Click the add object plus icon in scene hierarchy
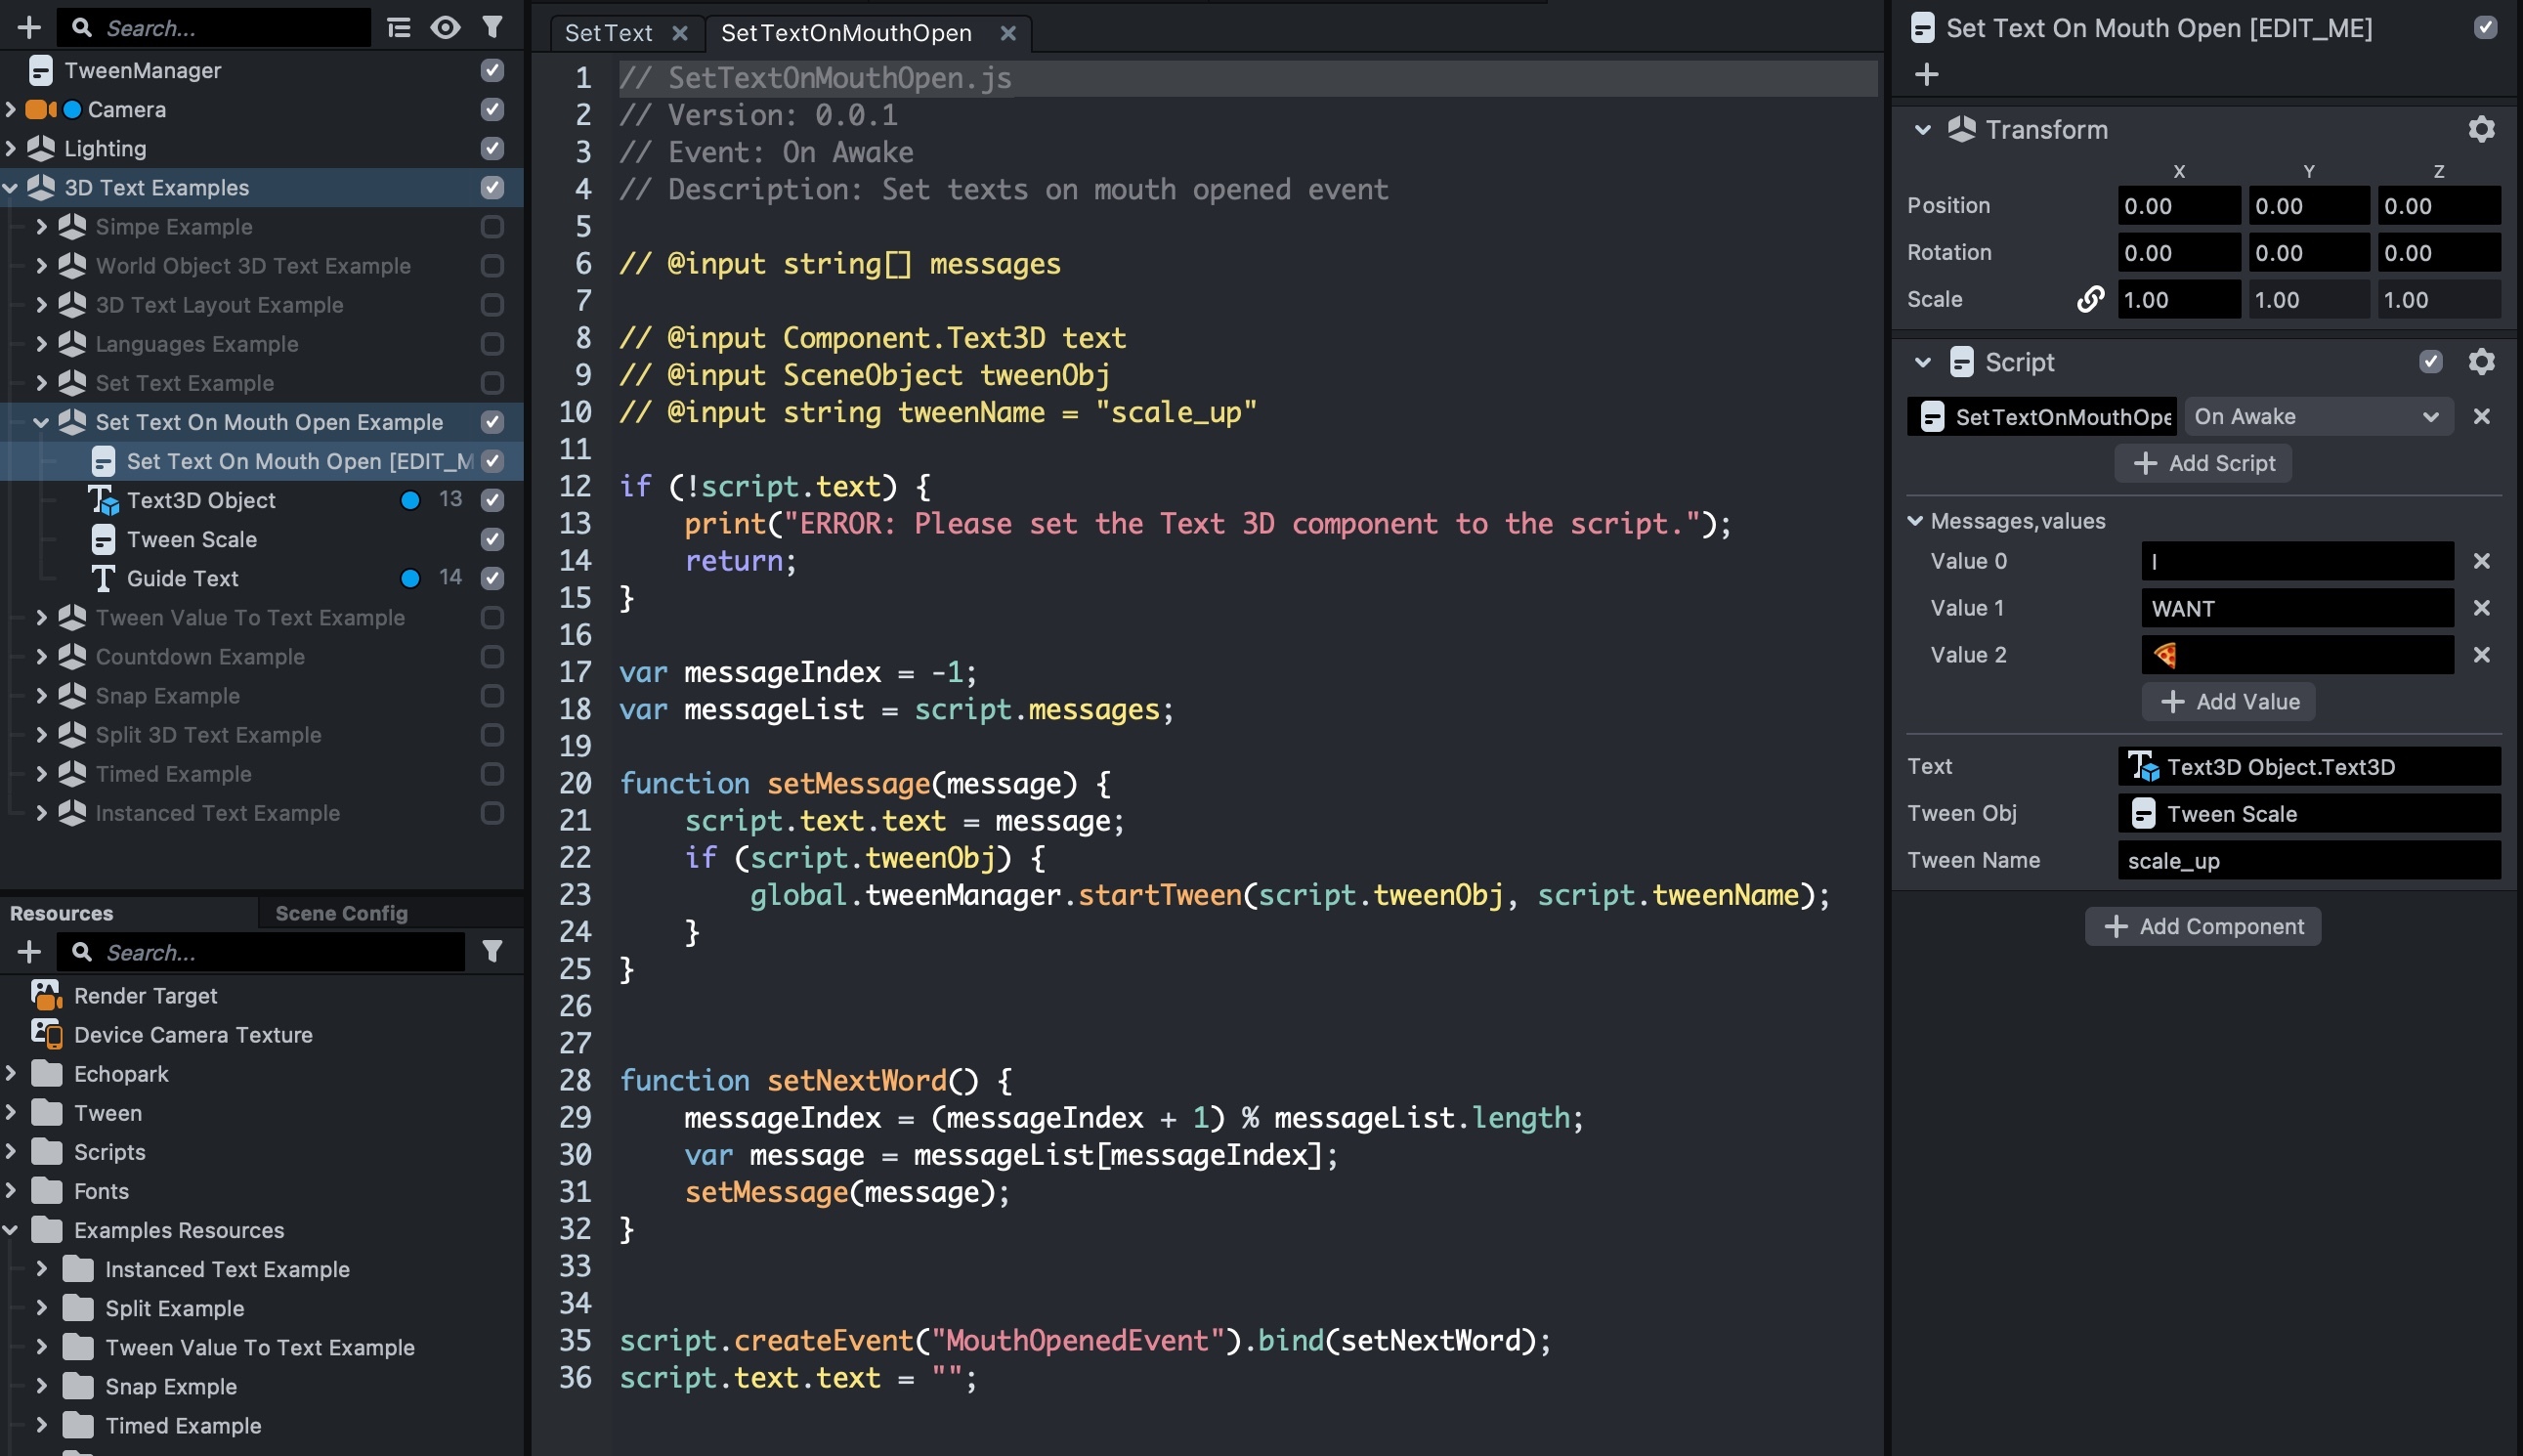The height and width of the screenshot is (1456, 2523). (28, 27)
